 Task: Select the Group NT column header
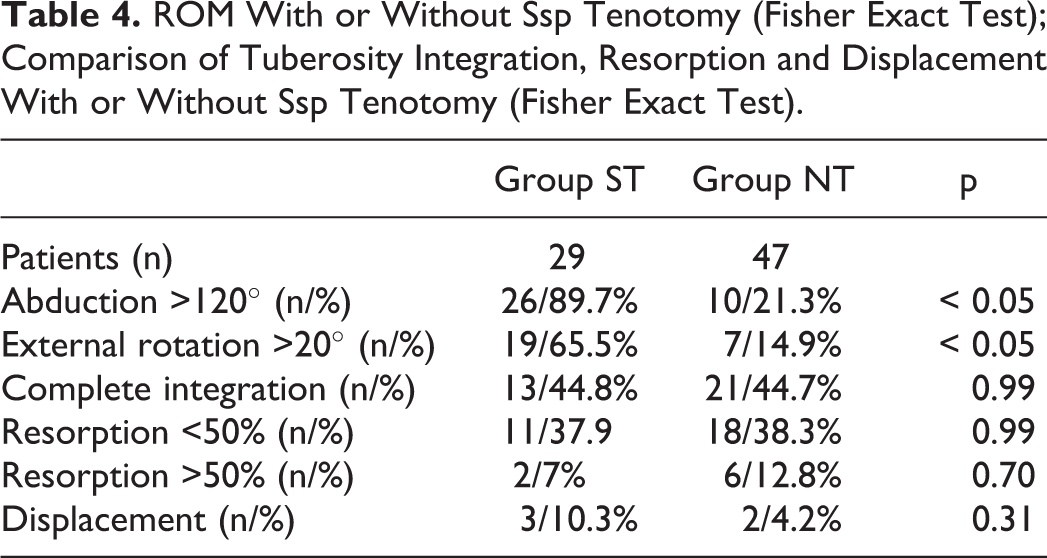773,180
